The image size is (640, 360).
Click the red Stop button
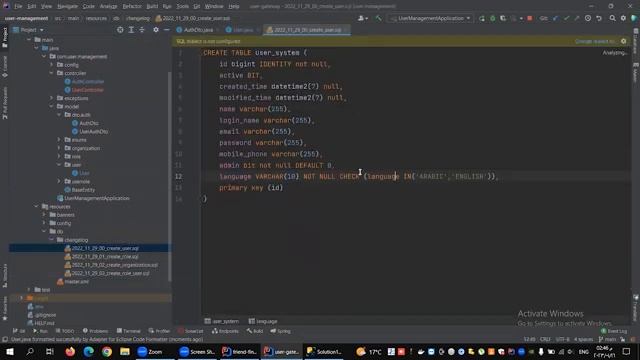pyautogui.click(x=529, y=18)
